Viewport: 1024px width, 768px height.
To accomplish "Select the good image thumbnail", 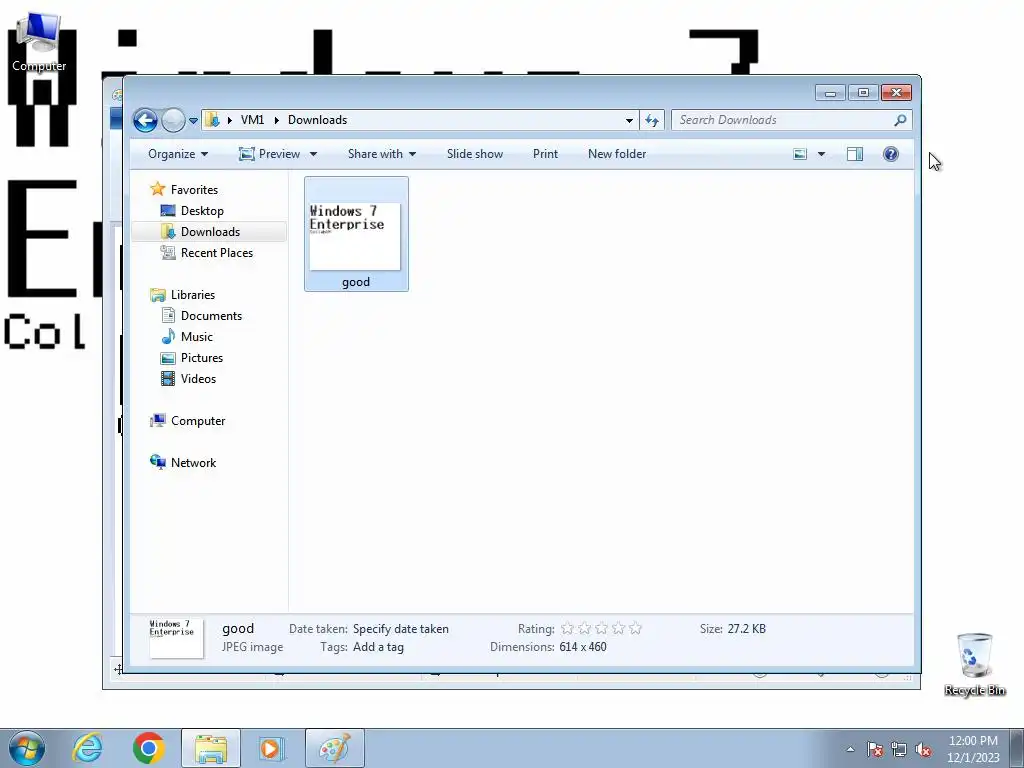I will click(355, 236).
